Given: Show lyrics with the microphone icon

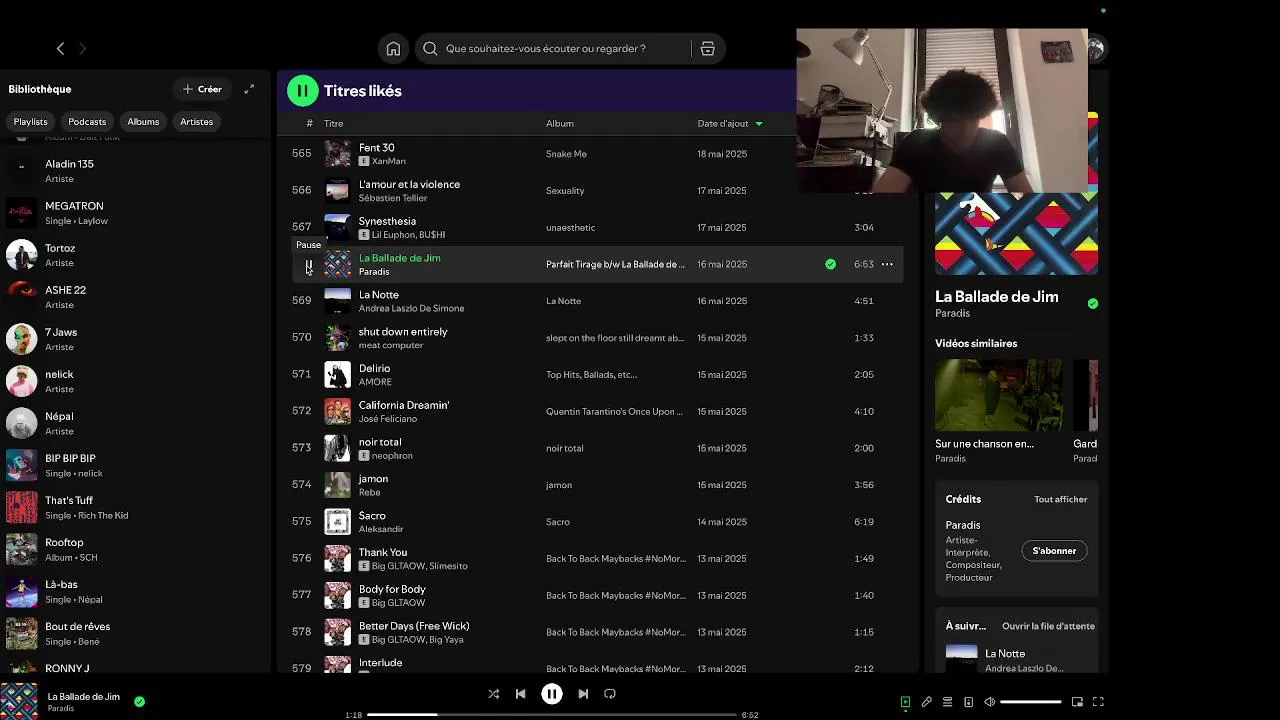Looking at the screenshot, I should tap(927, 702).
